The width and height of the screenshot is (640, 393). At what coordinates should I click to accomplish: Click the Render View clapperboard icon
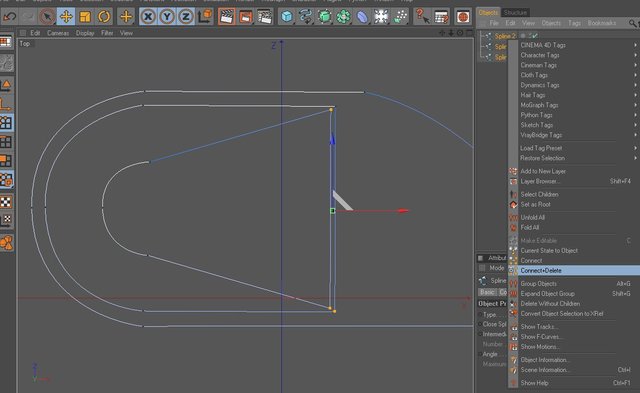(x=227, y=17)
